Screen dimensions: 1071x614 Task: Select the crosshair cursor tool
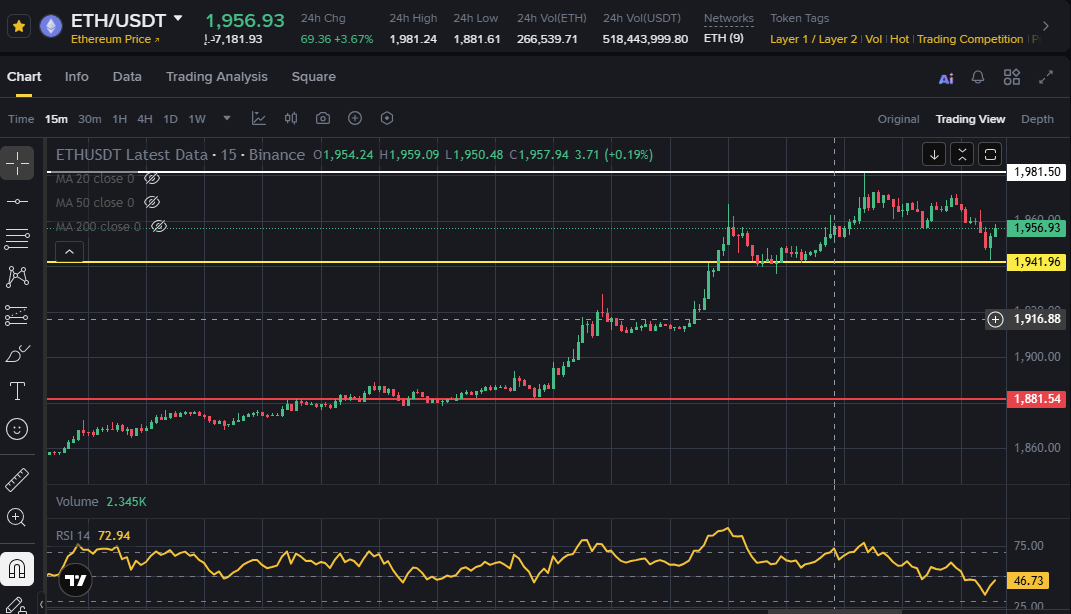(17, 163)
